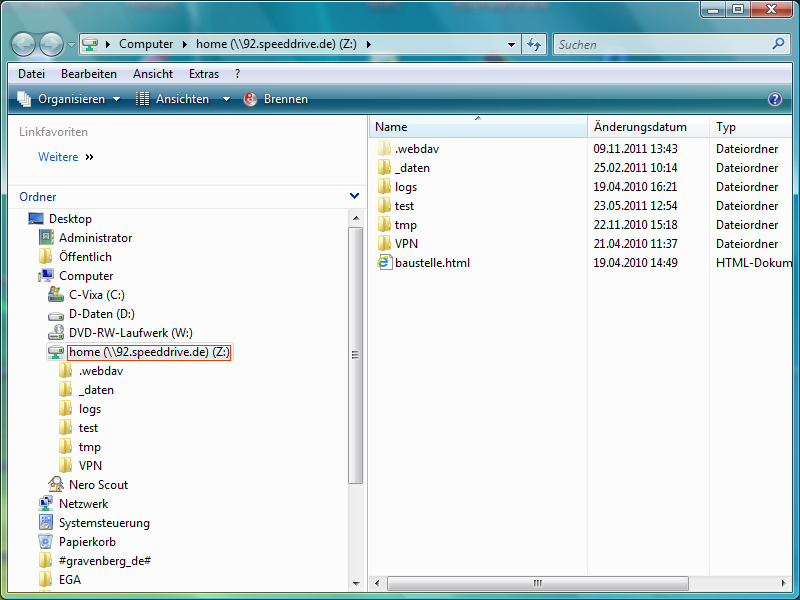Click the Weitere link in Linkfavoriten

(58, 157)
